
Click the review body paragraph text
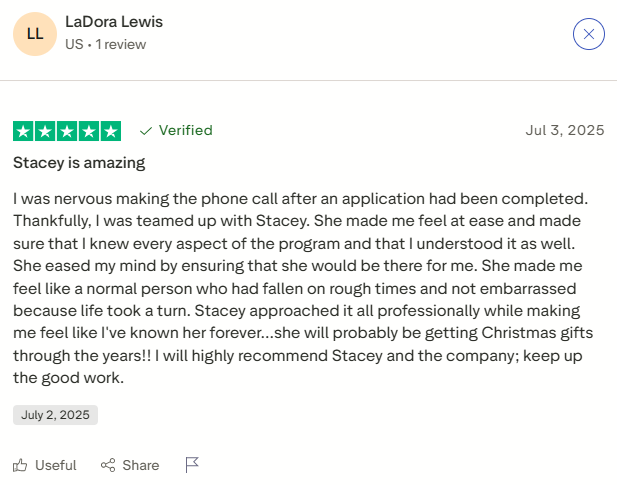pyautogui.click(x=300, y=288)
